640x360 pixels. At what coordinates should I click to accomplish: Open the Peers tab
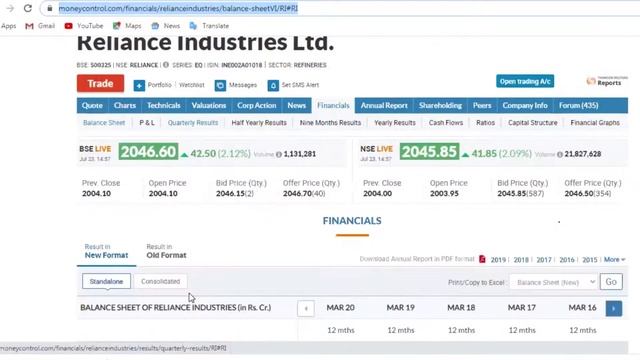pyautogui.click(x=482, y=105)
